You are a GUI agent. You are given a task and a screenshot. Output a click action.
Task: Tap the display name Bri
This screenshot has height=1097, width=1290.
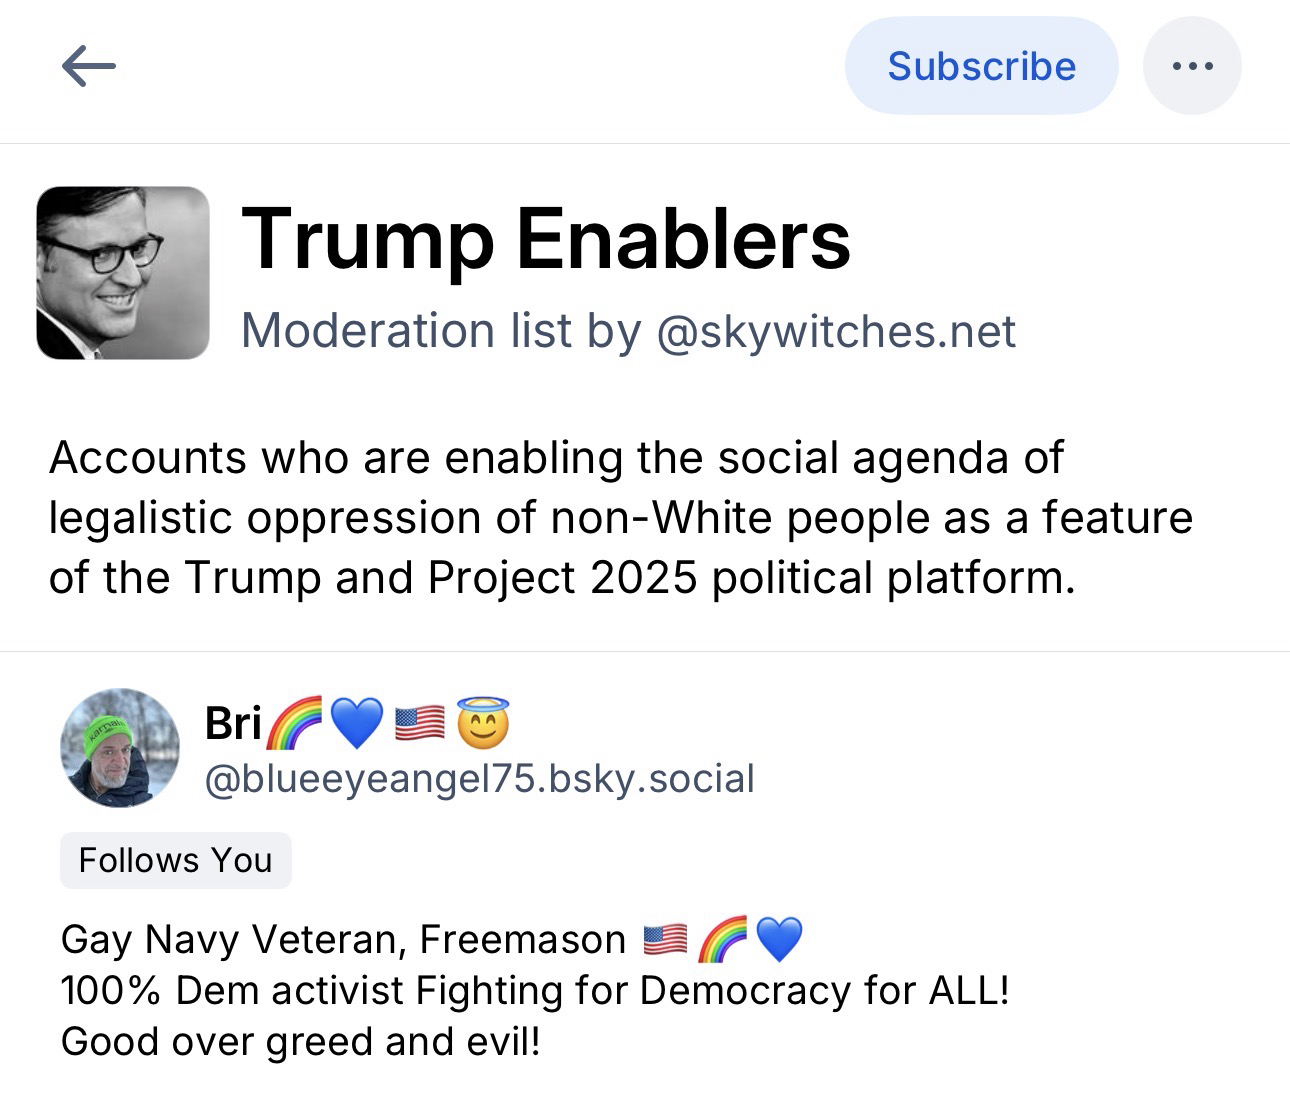[x=233, y=723]
